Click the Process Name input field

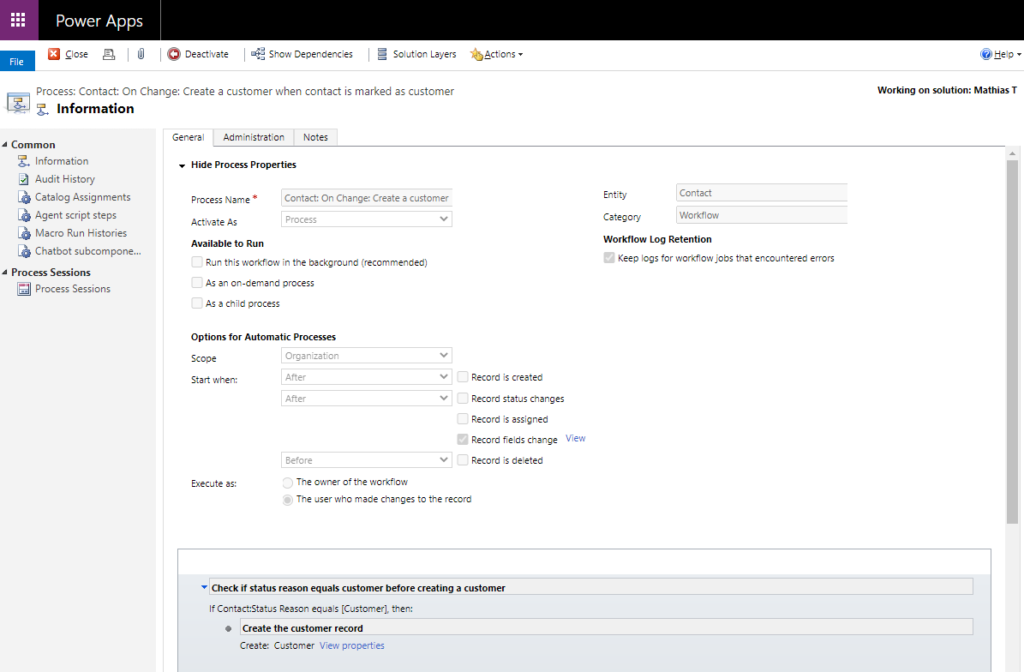[366, 198]
